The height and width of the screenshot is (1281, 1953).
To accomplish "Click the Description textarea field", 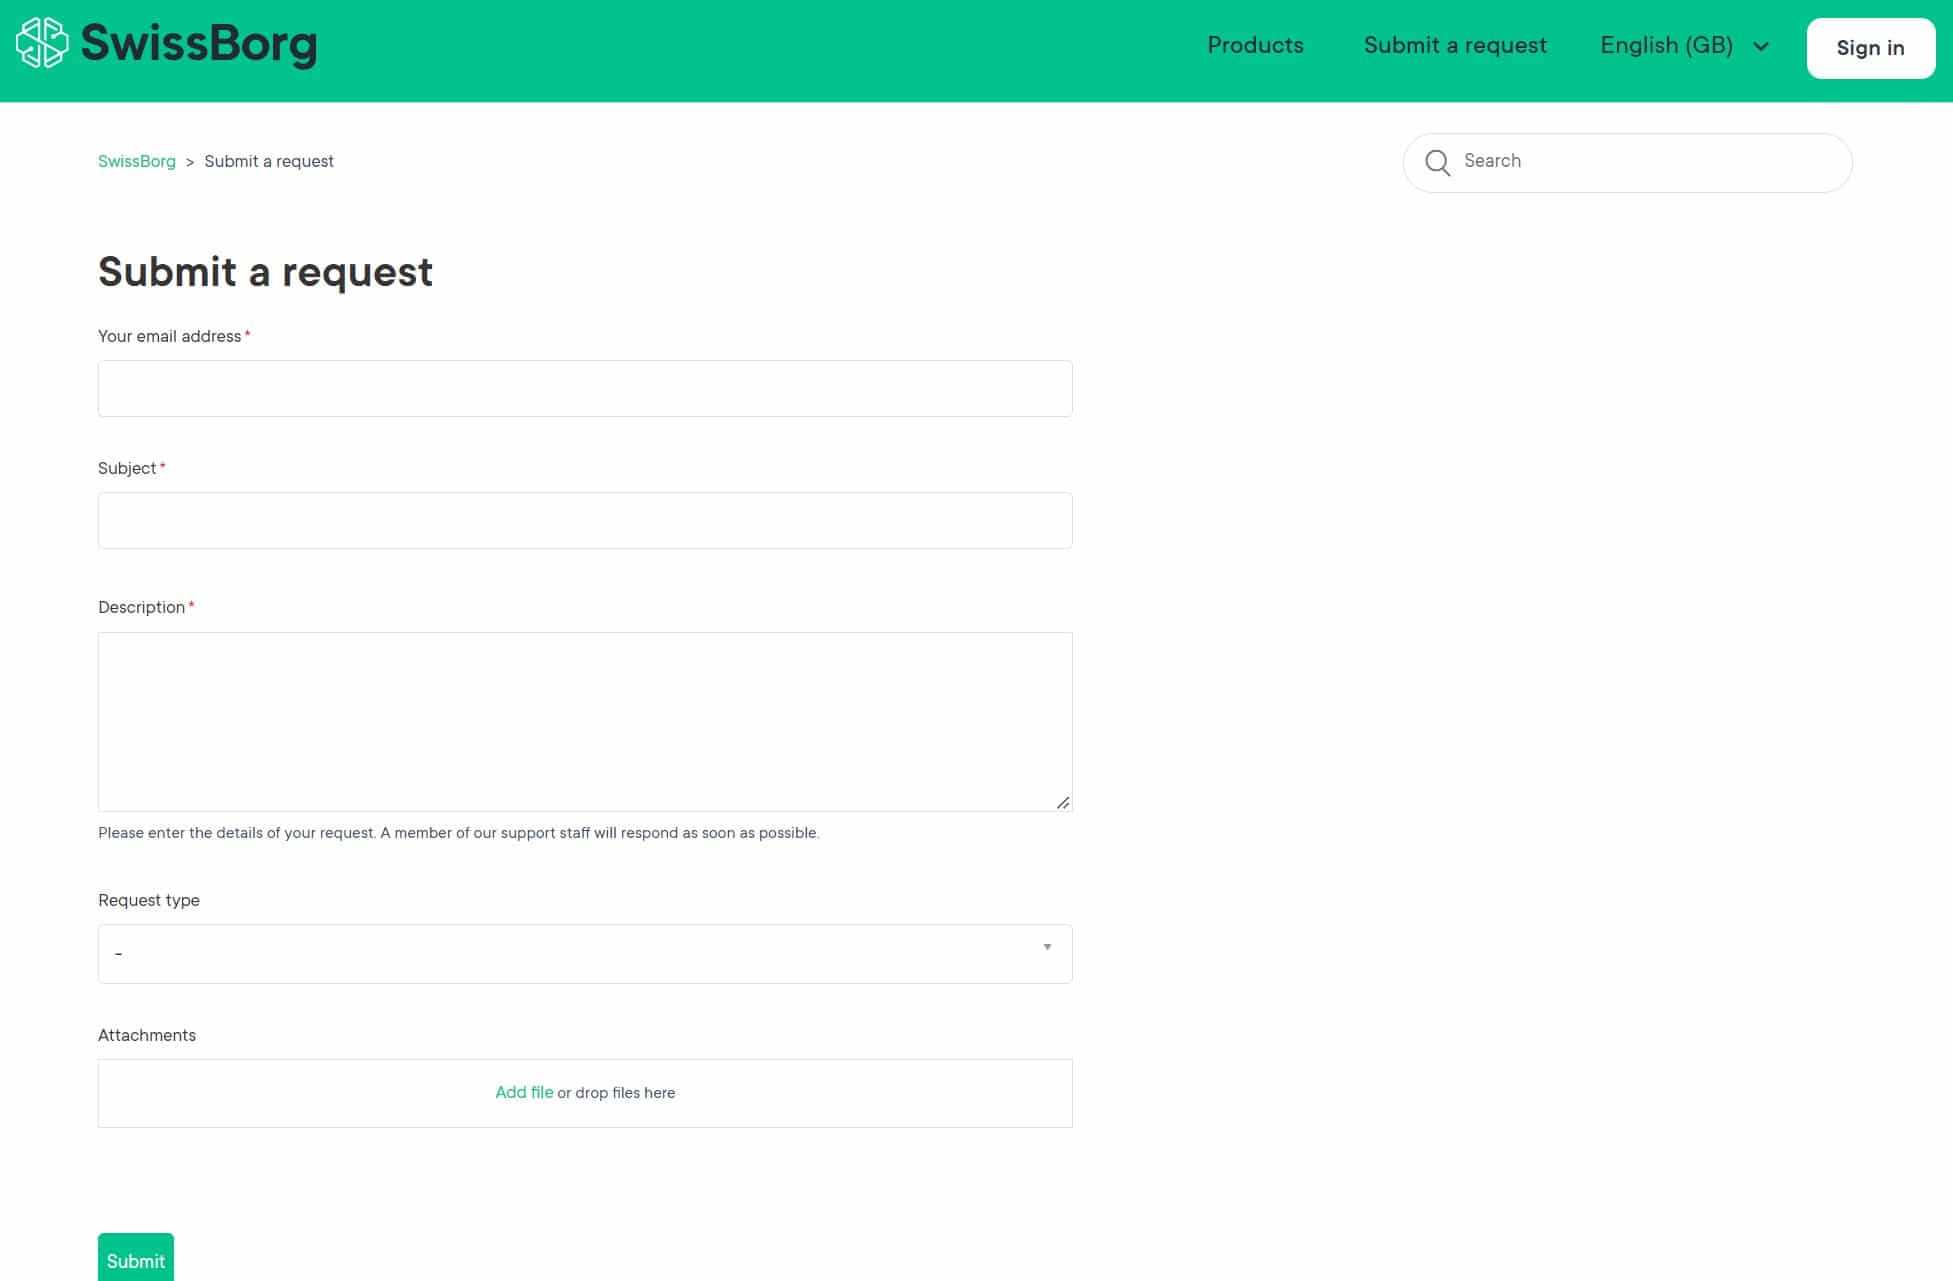I will pos(585,721).
